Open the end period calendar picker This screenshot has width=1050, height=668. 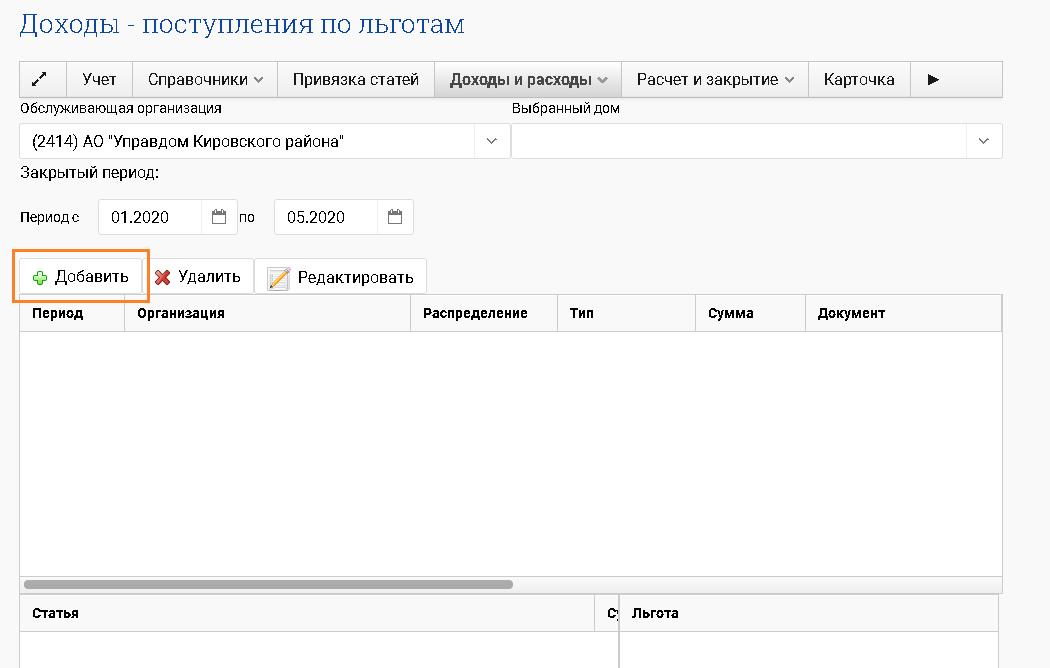click(395, 217)
